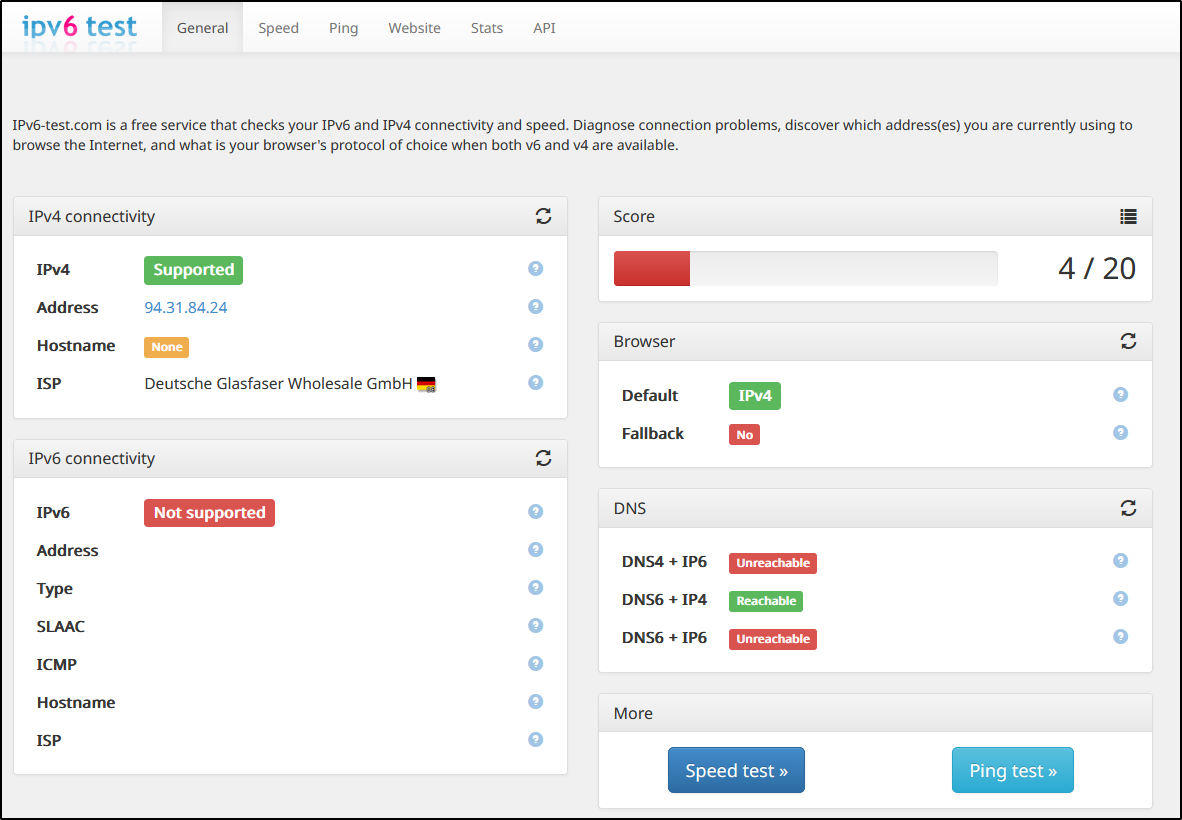Click the IPv6 connectivity panel heading
The image size is (1182, 820).
pyautogui.click(x=91, y=458)
